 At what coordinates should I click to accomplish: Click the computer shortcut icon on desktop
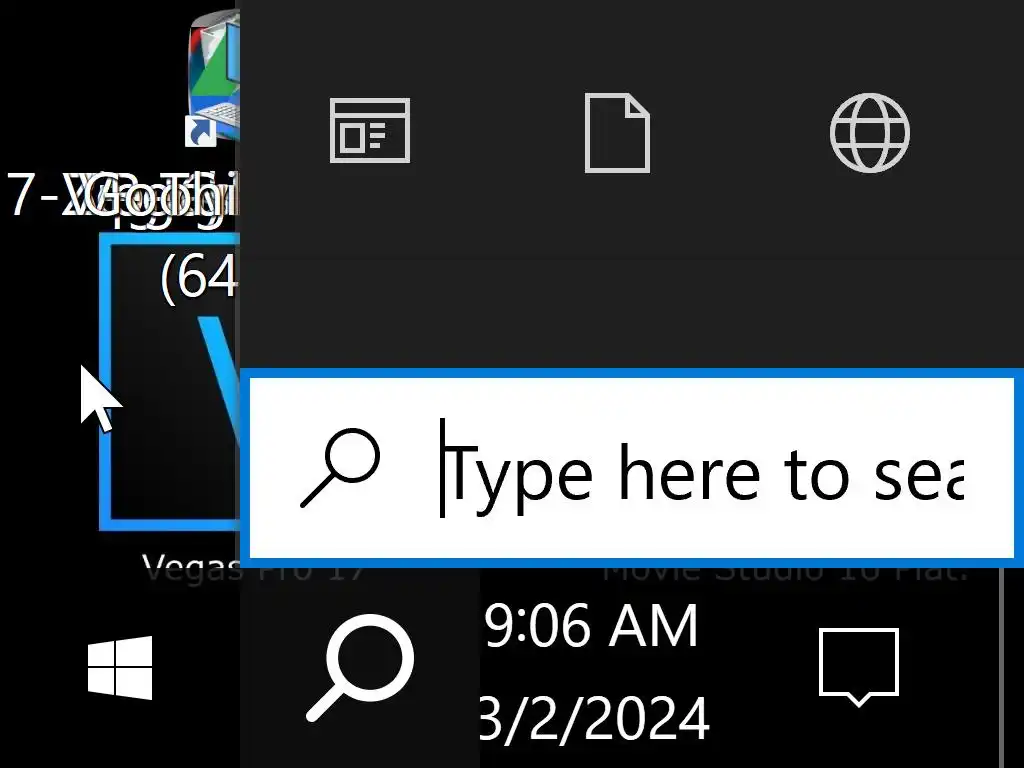click(214, 77)
